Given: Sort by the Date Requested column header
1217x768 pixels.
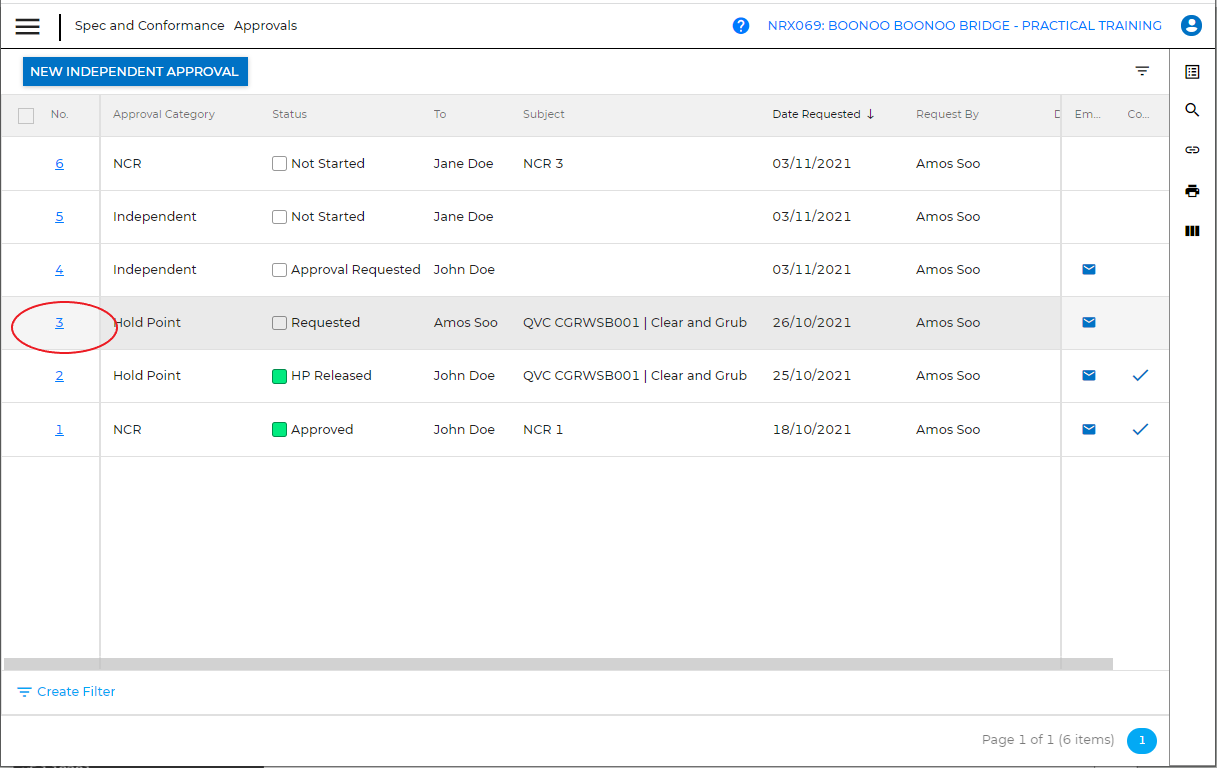Looking at the screenshot, I should click(816, 114).
